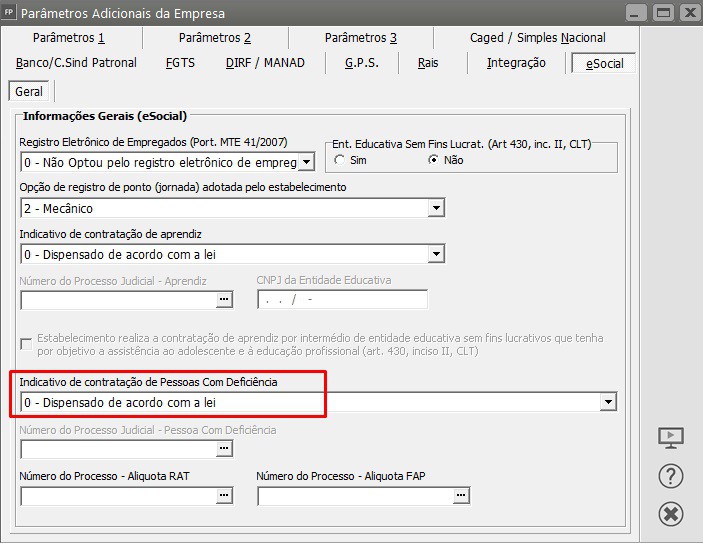Expand Registro Eletrônico de Empregados dropdown
Image resolution: width=703 pixels, height=543 pixels.
pyautogui.click(x=306, y=162)
